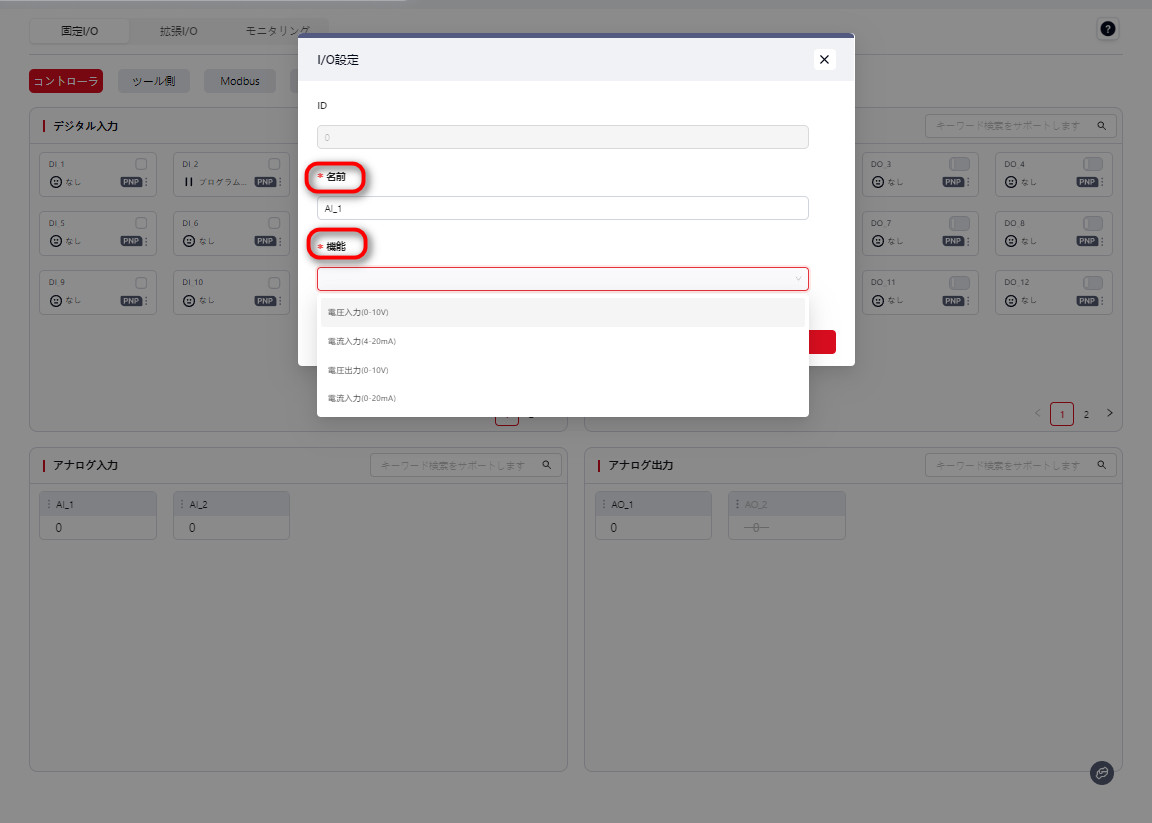Open the DI 1 three-dot menu
1152x823 pixels.
point(146,183)
